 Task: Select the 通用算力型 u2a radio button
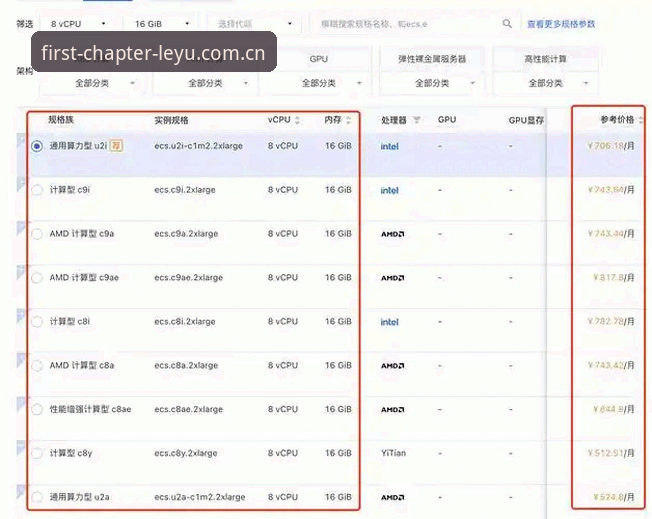pyautogui.click(x=37, y=497)
